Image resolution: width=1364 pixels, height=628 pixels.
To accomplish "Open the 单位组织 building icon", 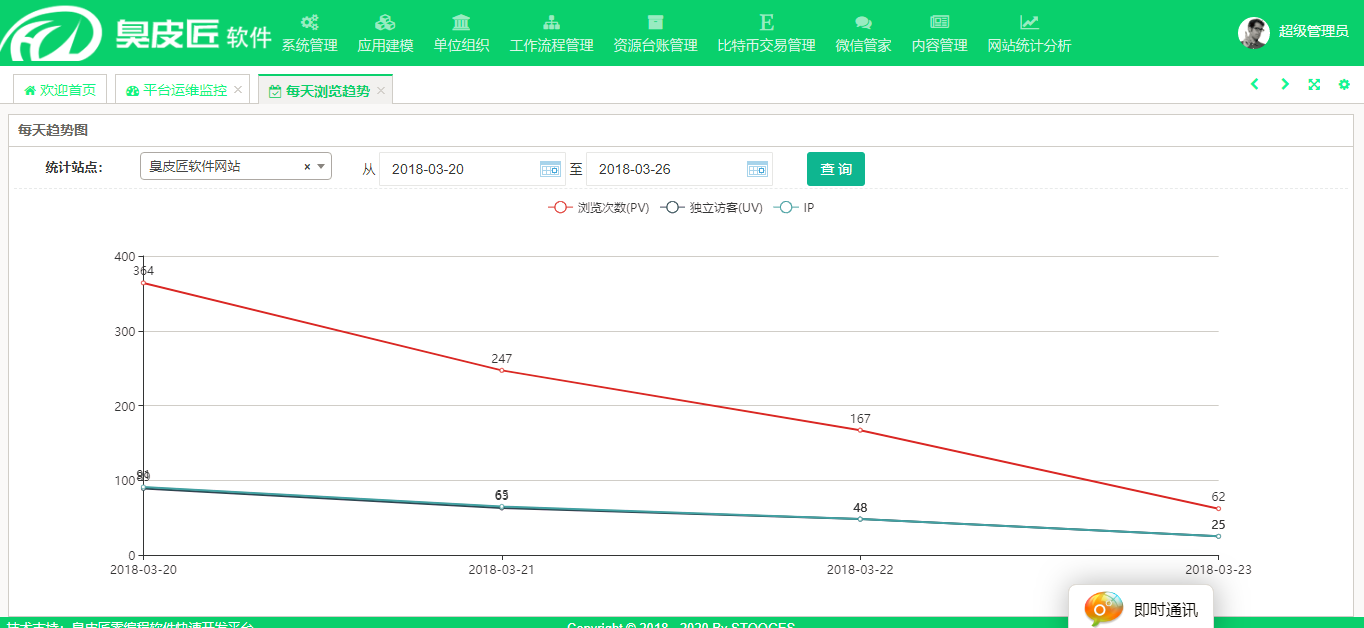I will pos(461,23).
